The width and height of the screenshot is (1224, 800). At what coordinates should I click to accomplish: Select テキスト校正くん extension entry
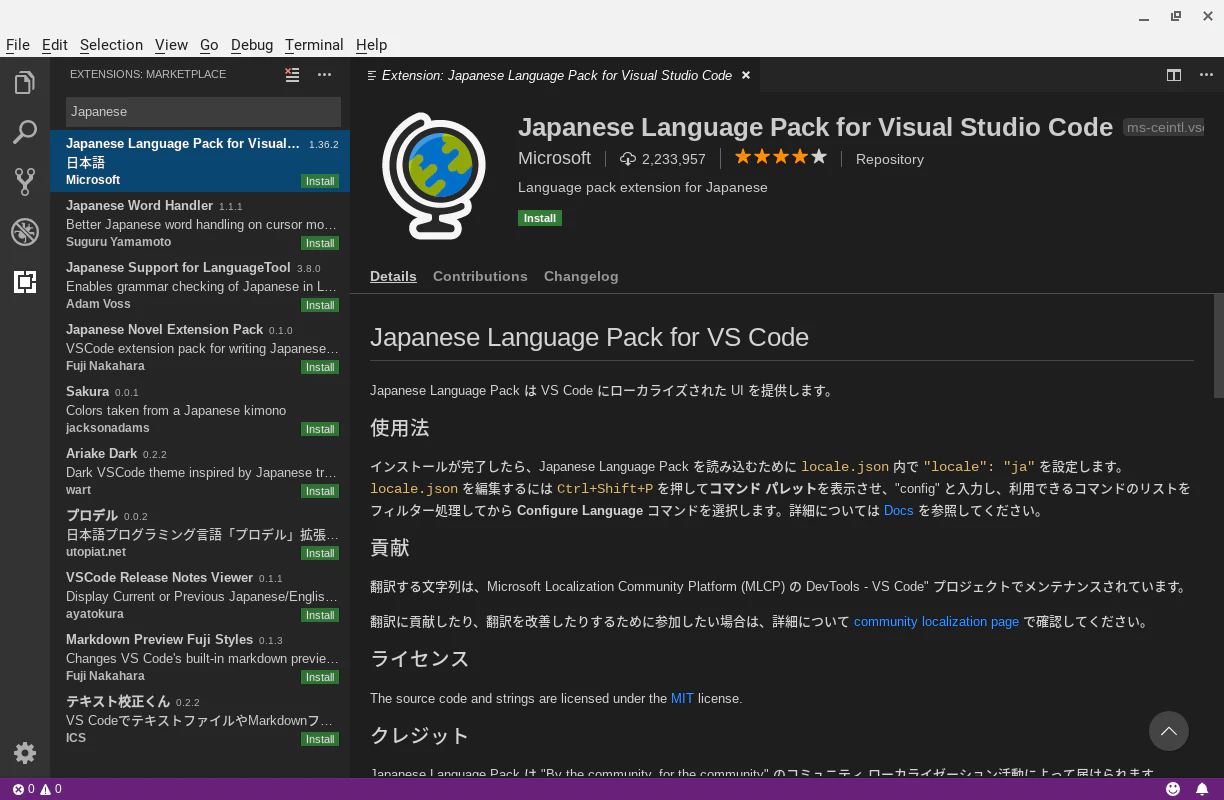tap(200, 719)
